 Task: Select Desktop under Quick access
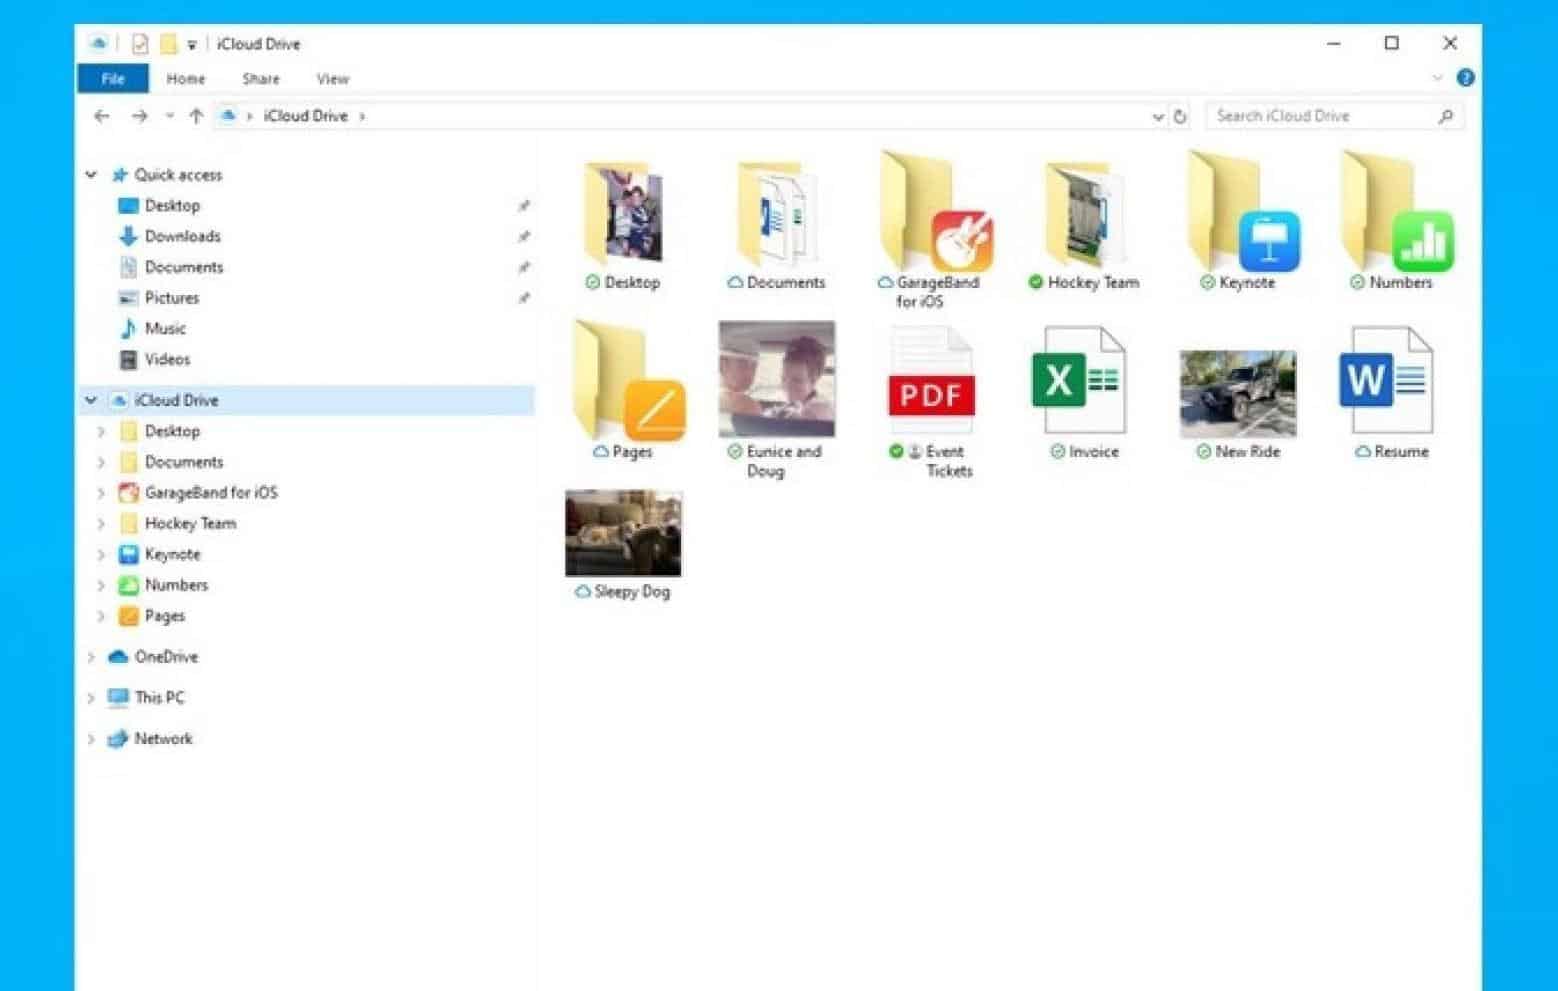click(x=172, y=206)
